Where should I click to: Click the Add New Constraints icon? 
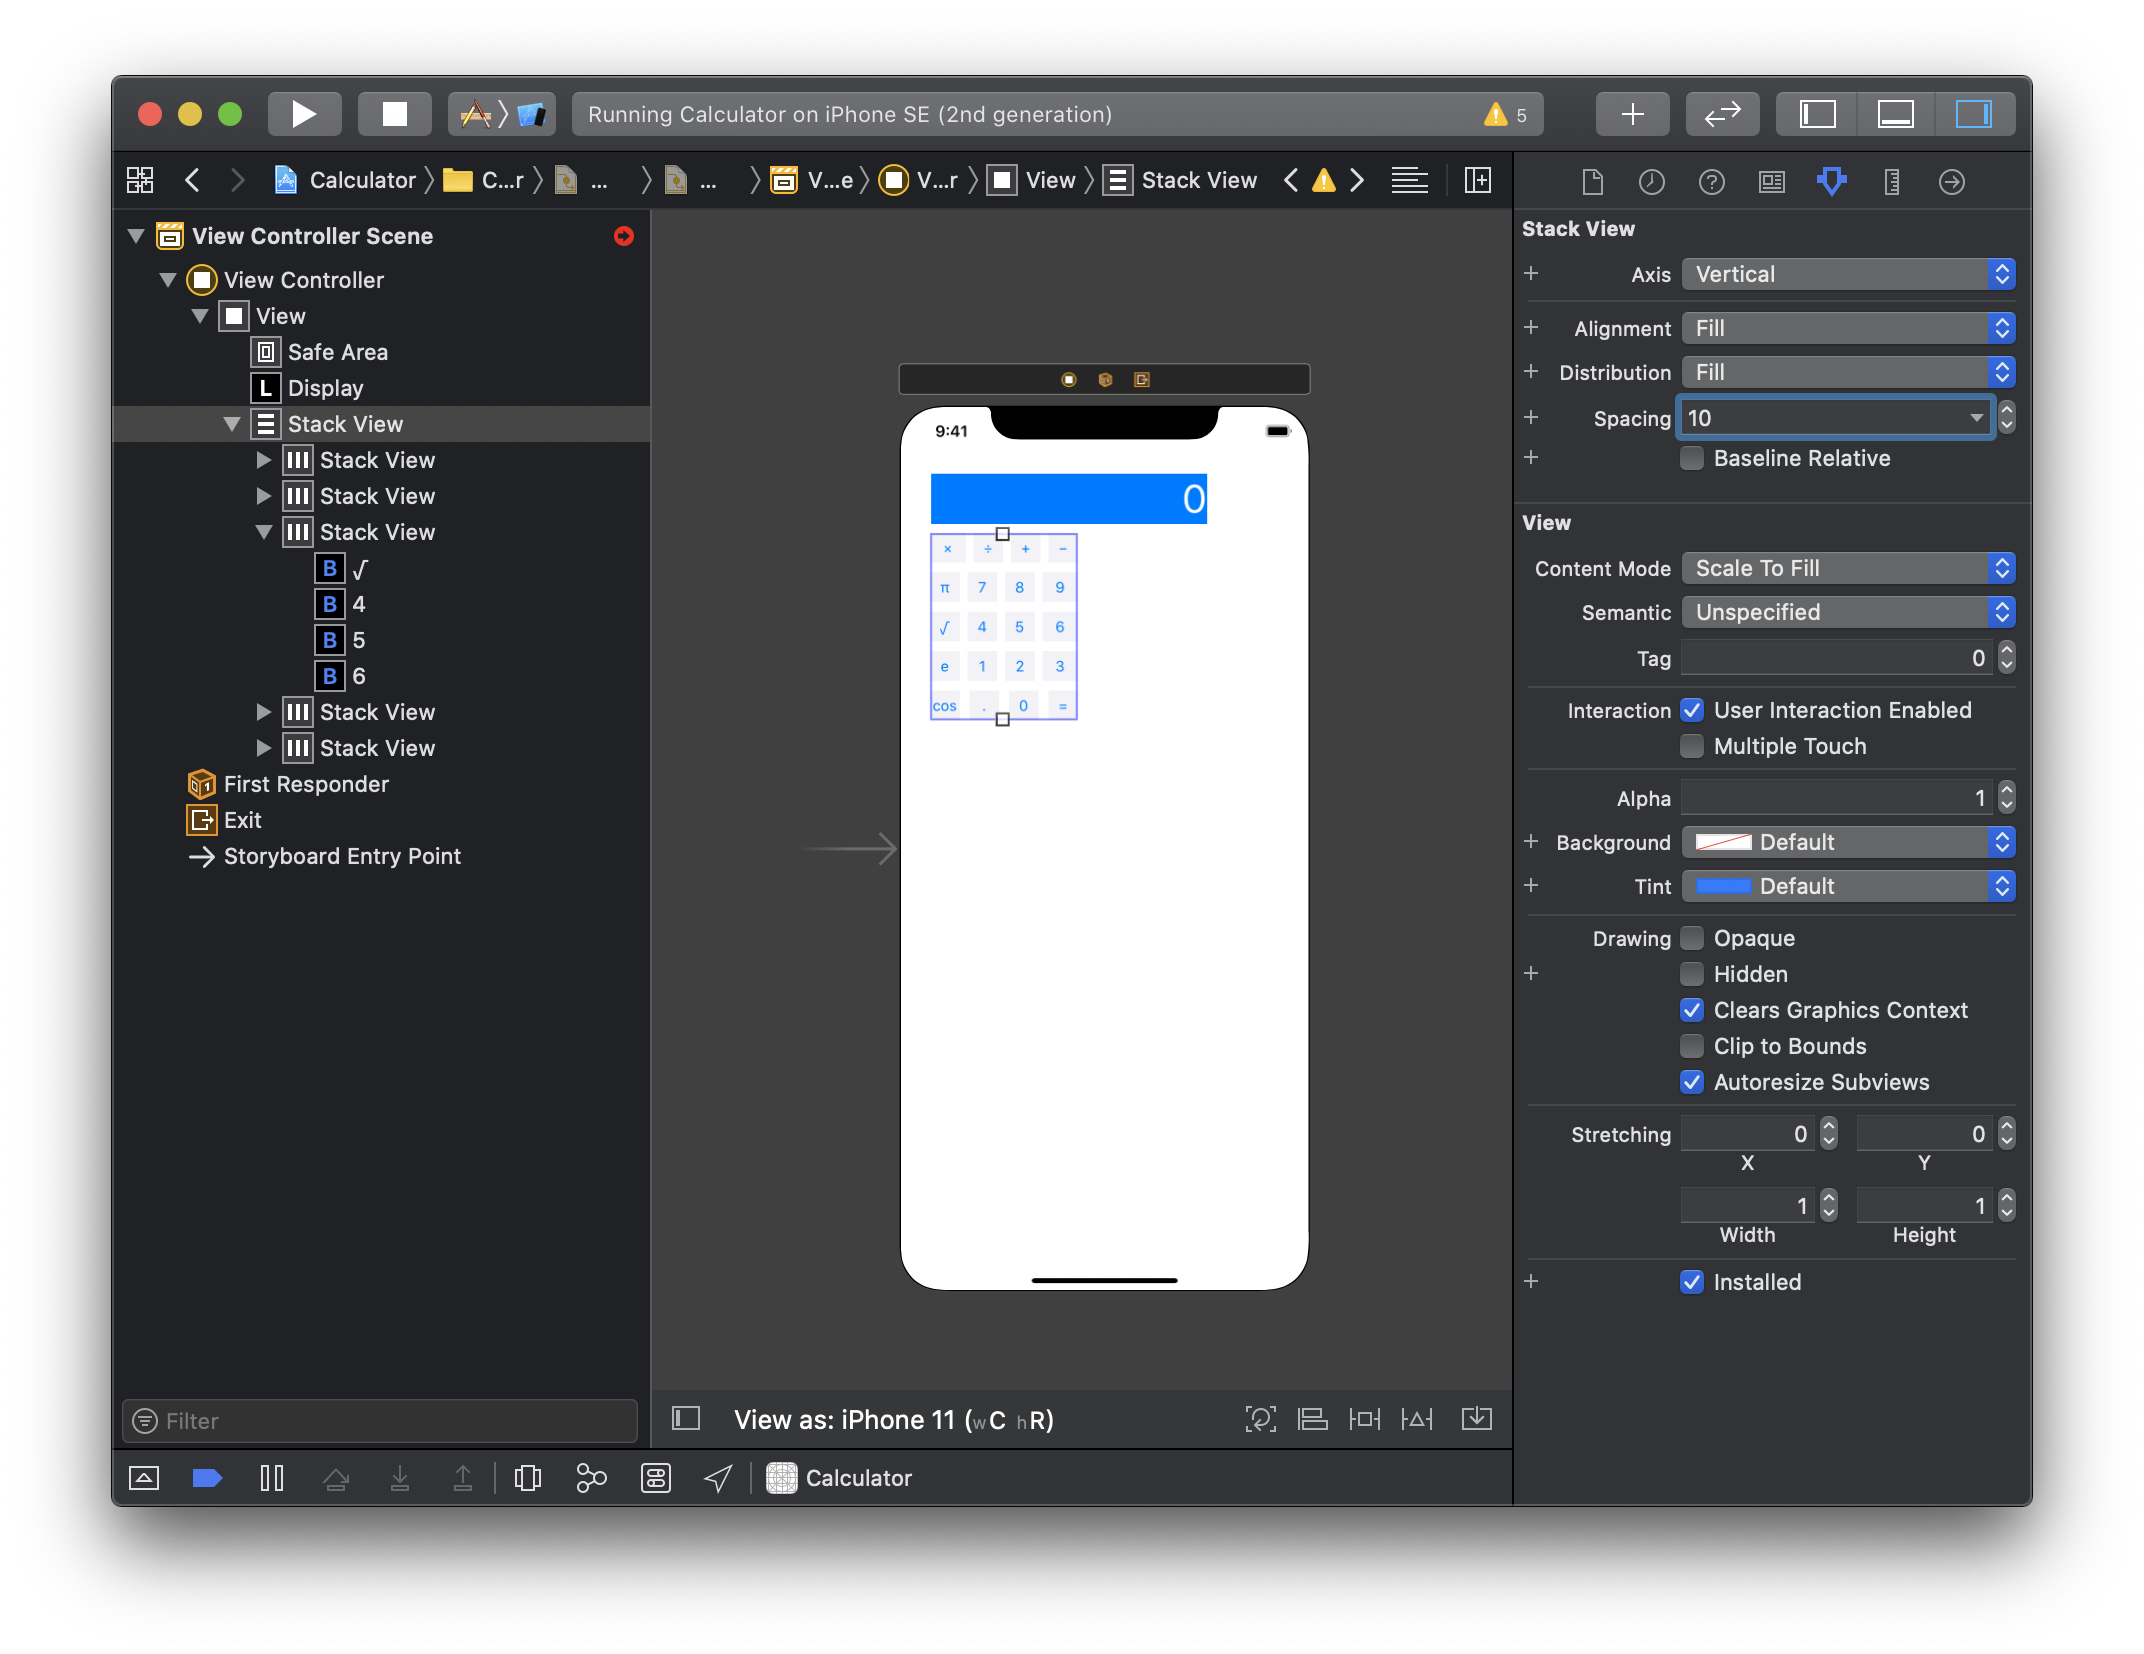(1364, 1419)
